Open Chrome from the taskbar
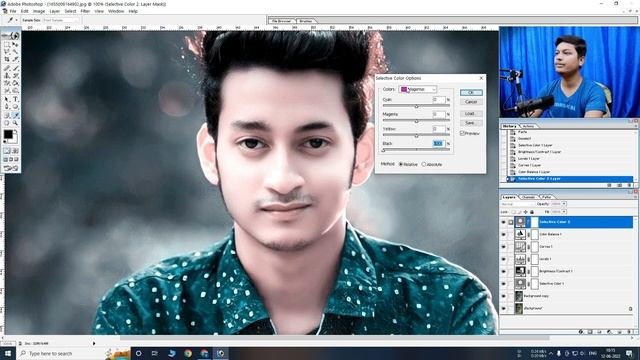Viewport: 640px width, 360px height. (188, 353)
